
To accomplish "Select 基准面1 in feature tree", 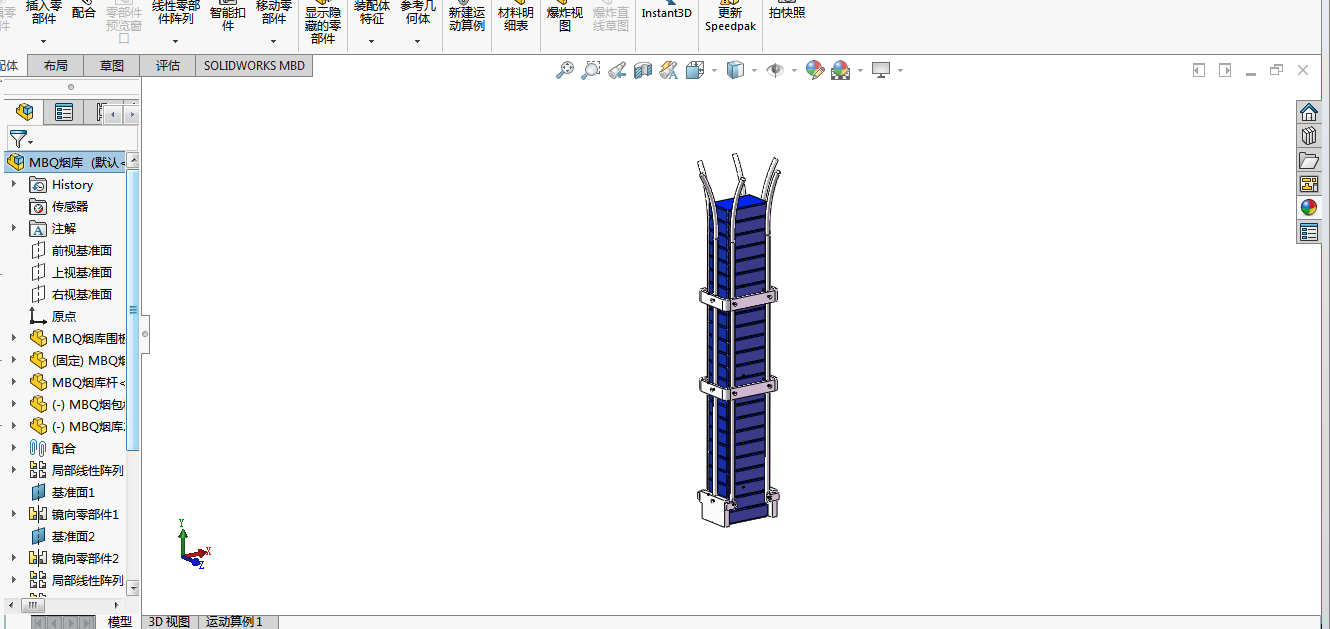I will (x=73, y=492).
